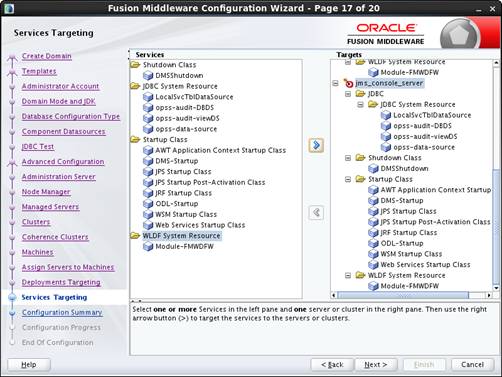Go to Administration Server step
Image resolution: width=502 pixels, height=377 pixels.
click(59, 177)
